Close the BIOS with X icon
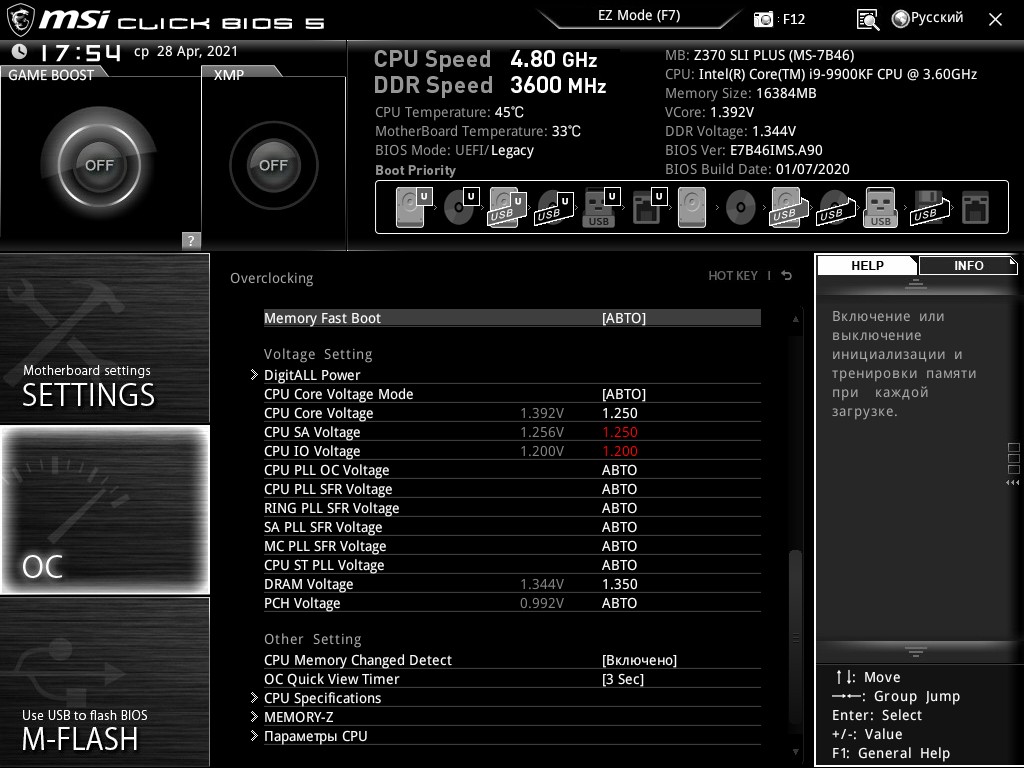Viewport: 1024px width, 768px height. [x=995, y=20]
